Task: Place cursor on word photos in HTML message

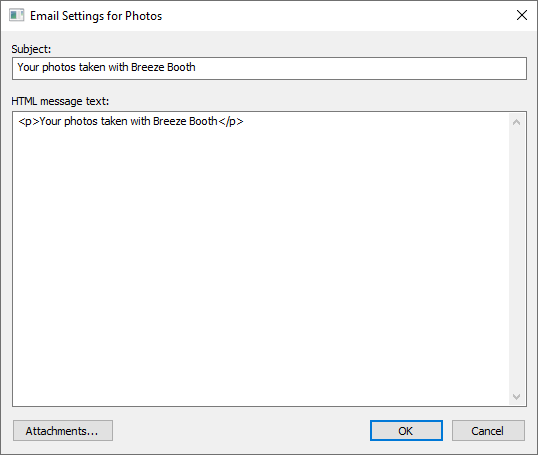Action: coord(81,121)
